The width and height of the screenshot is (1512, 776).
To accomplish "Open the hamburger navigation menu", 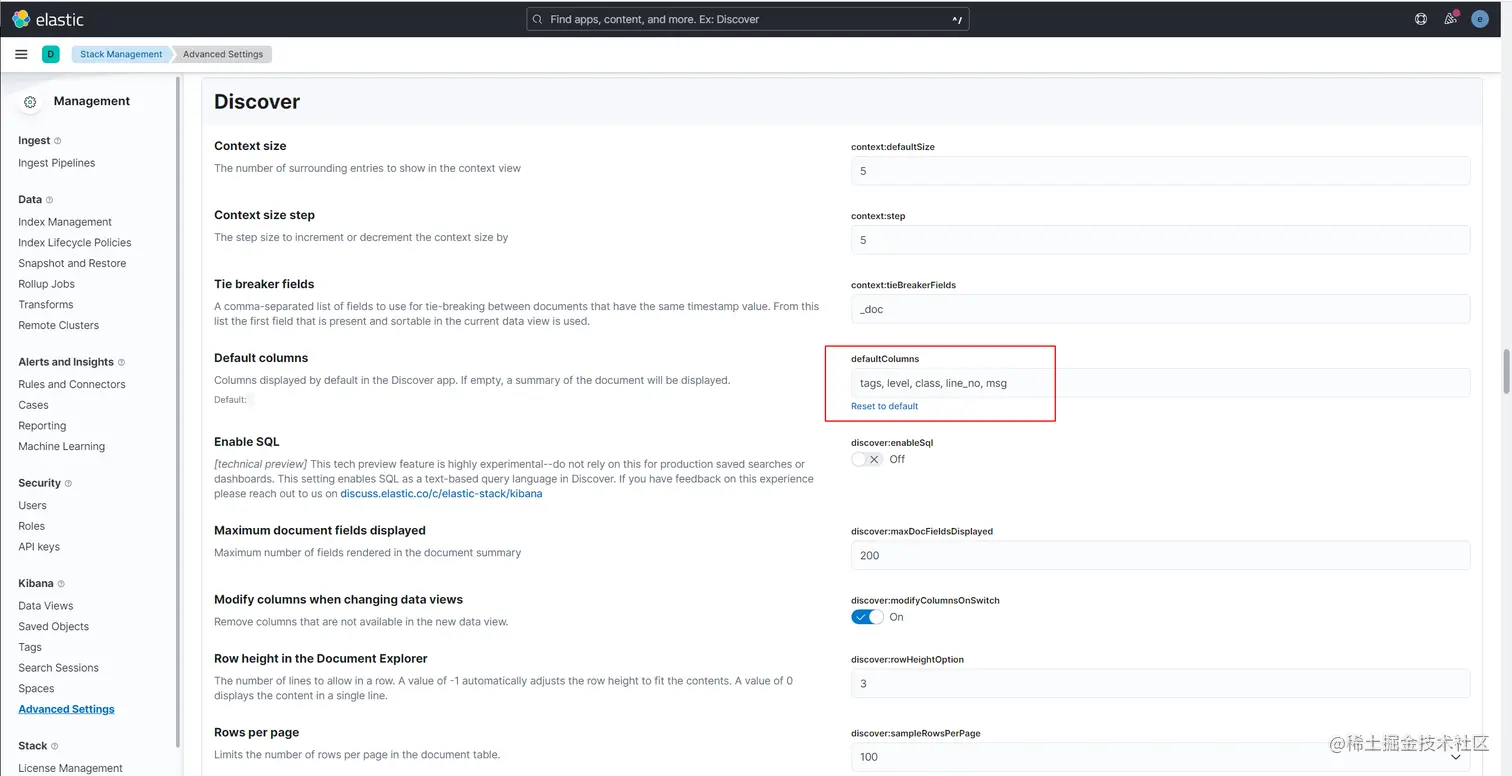I will coord(21,54).
